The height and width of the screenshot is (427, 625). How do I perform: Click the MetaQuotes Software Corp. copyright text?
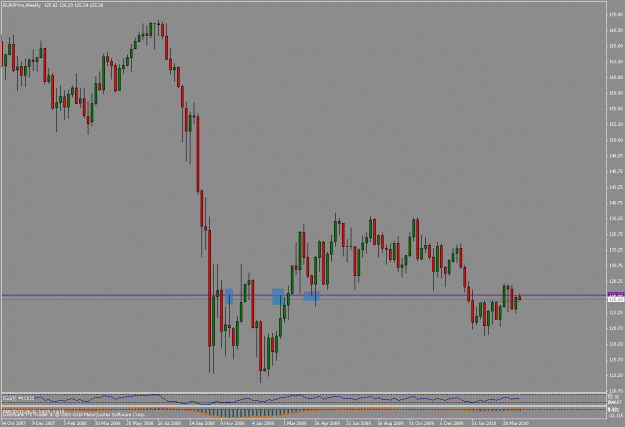74,414
